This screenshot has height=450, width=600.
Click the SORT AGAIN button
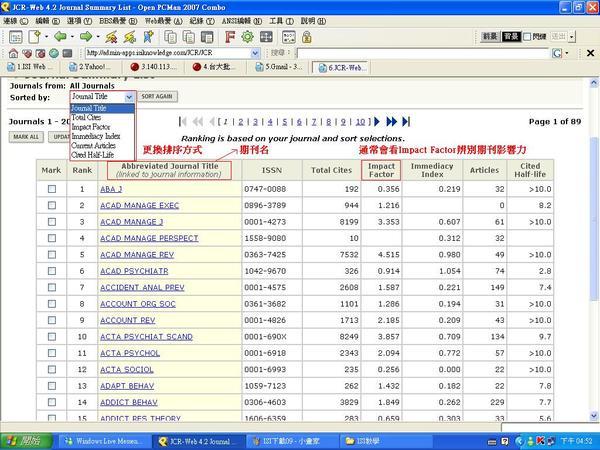[157, 96]
